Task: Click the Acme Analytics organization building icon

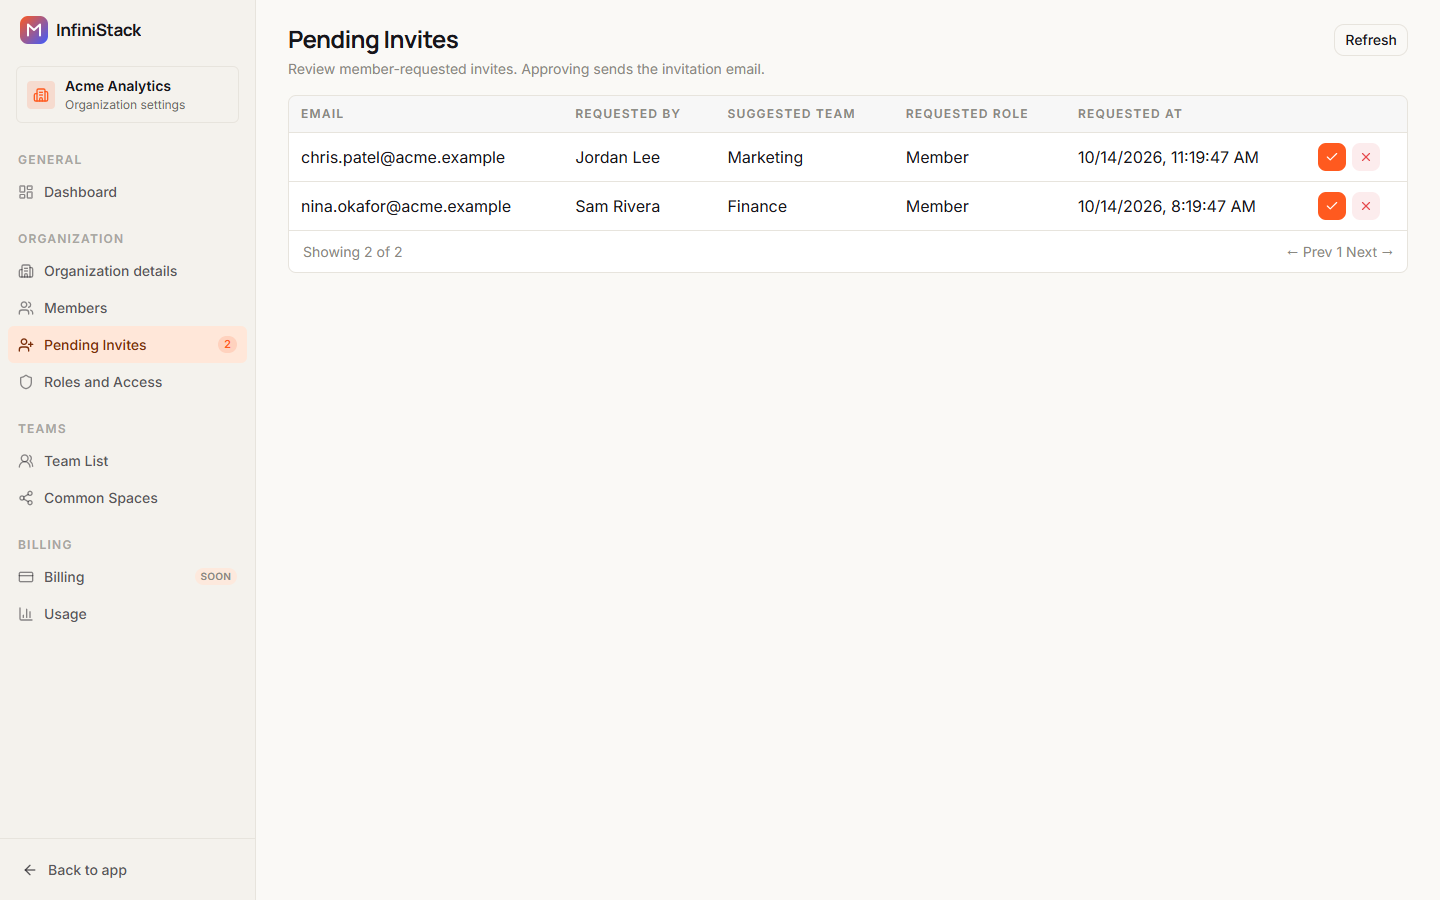Action: (41, 95)
